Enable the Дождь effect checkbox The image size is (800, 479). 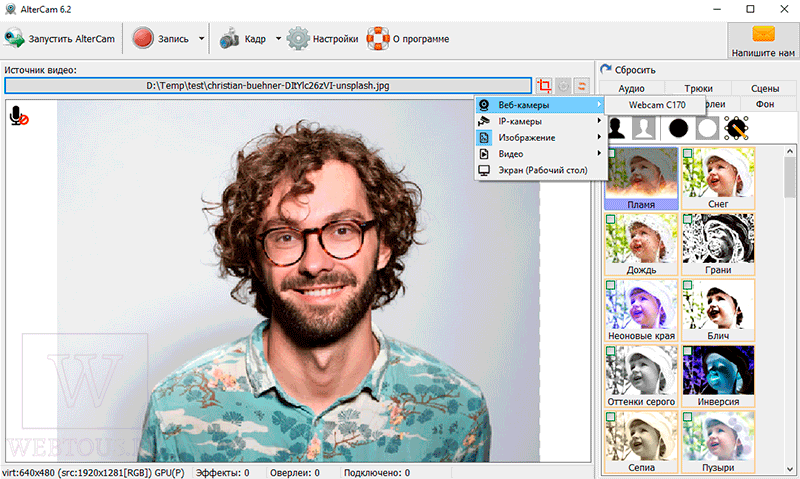click(x=611, y=219)
